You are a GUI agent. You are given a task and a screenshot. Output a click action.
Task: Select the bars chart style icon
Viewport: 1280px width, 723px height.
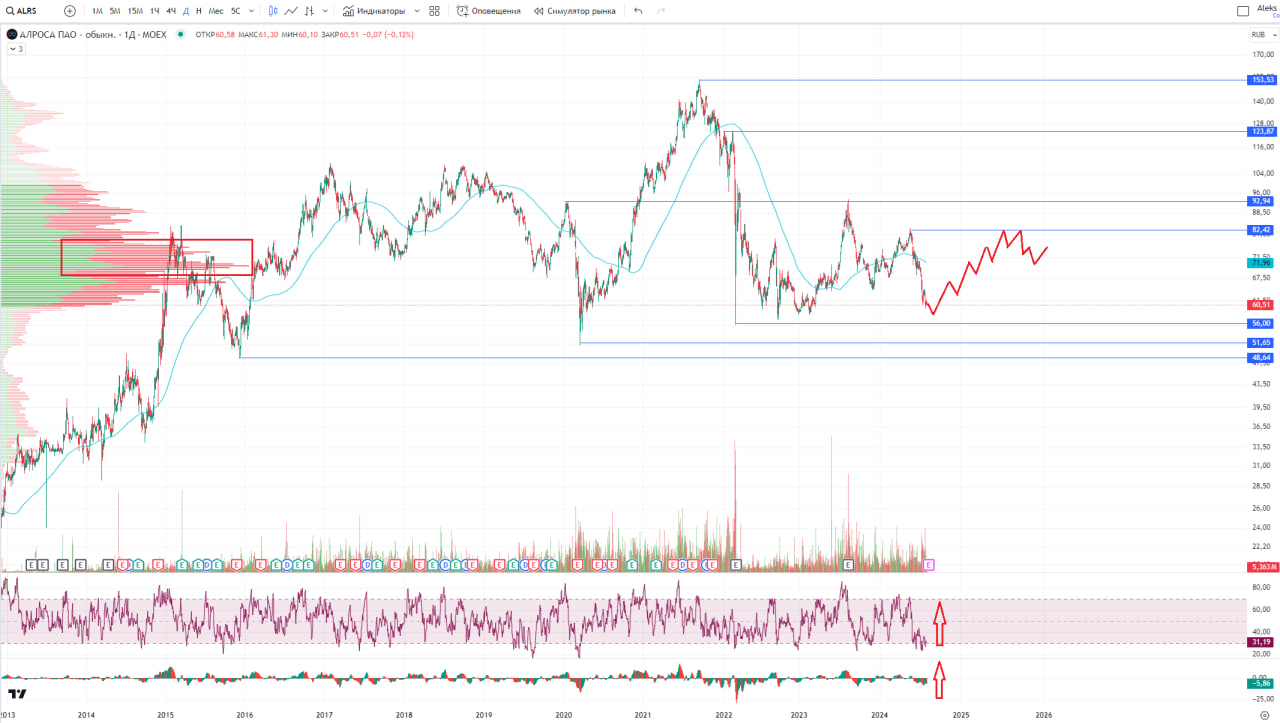(309, 11)
